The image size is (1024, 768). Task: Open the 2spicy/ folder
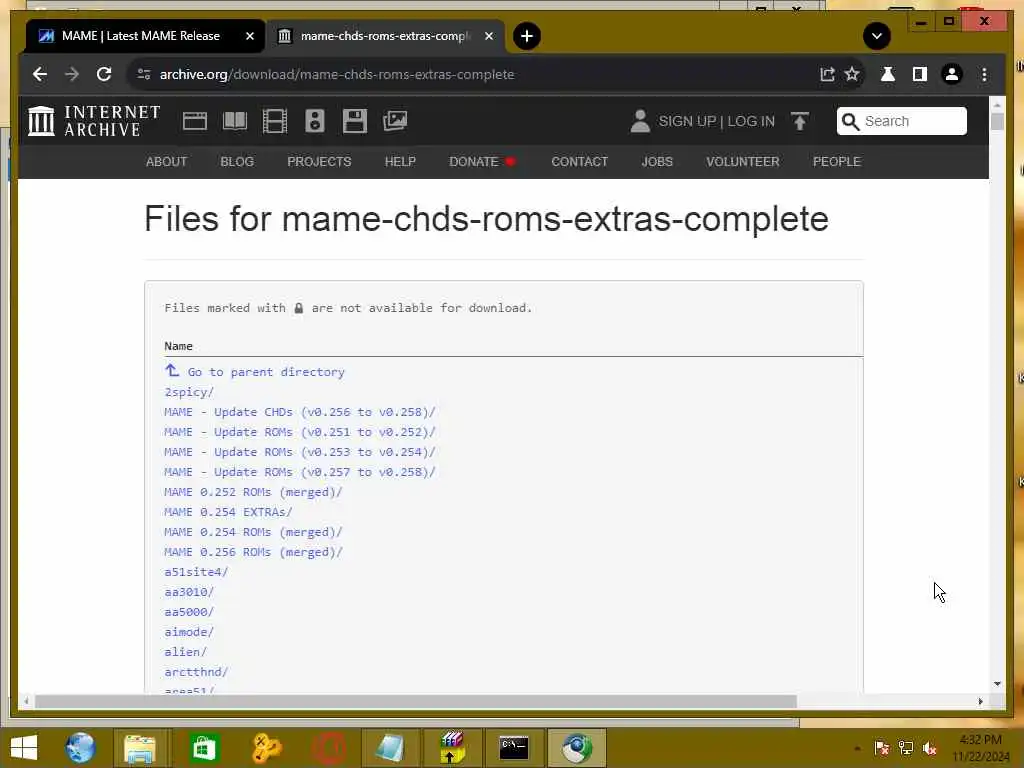click(189, 392)
